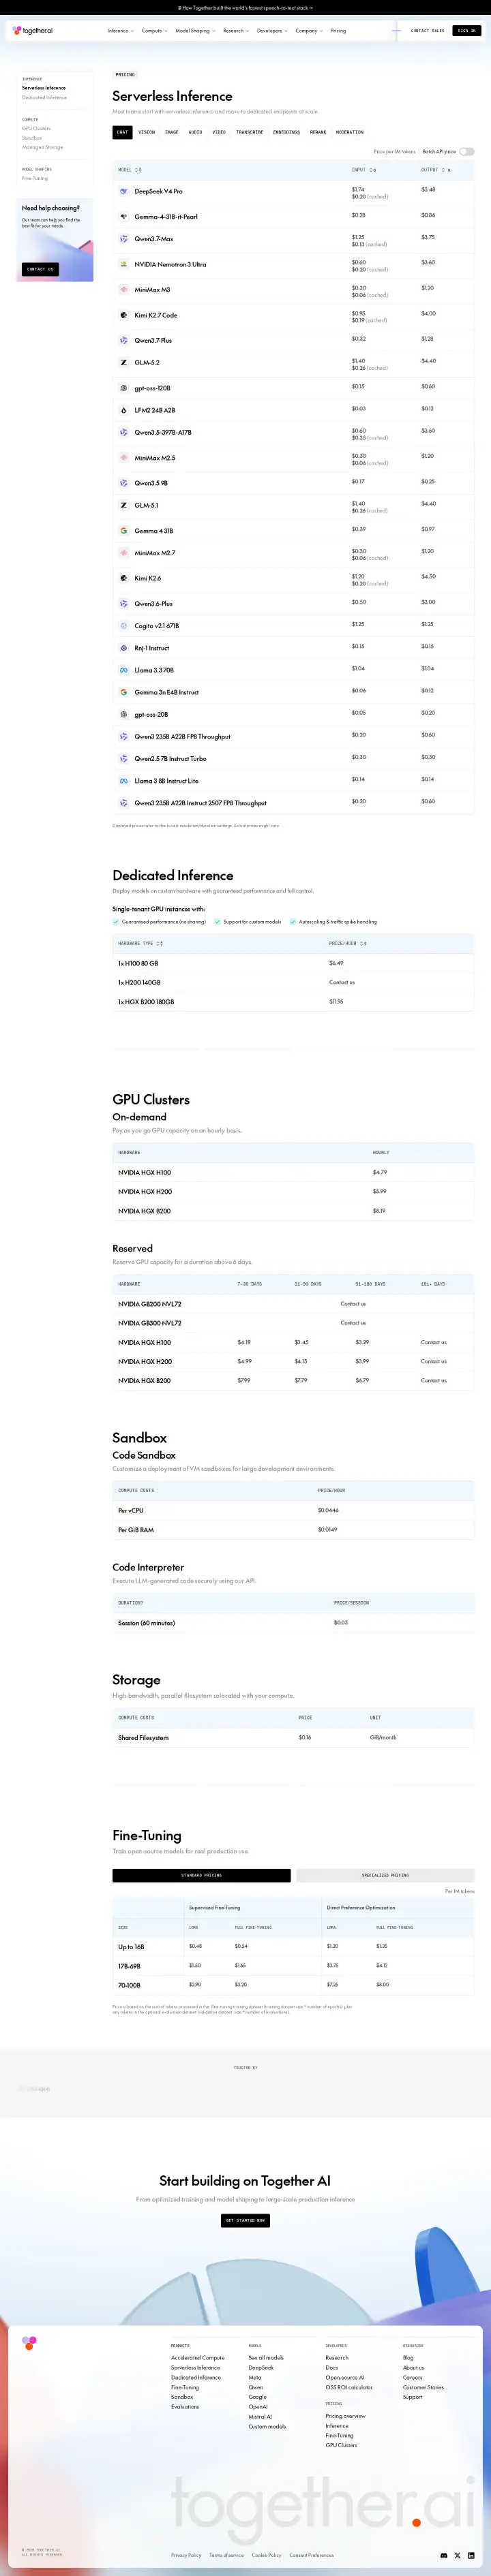This screenshot has height=2576, width=491.
Task: Switch to the VISION tab
Action: 146,132
